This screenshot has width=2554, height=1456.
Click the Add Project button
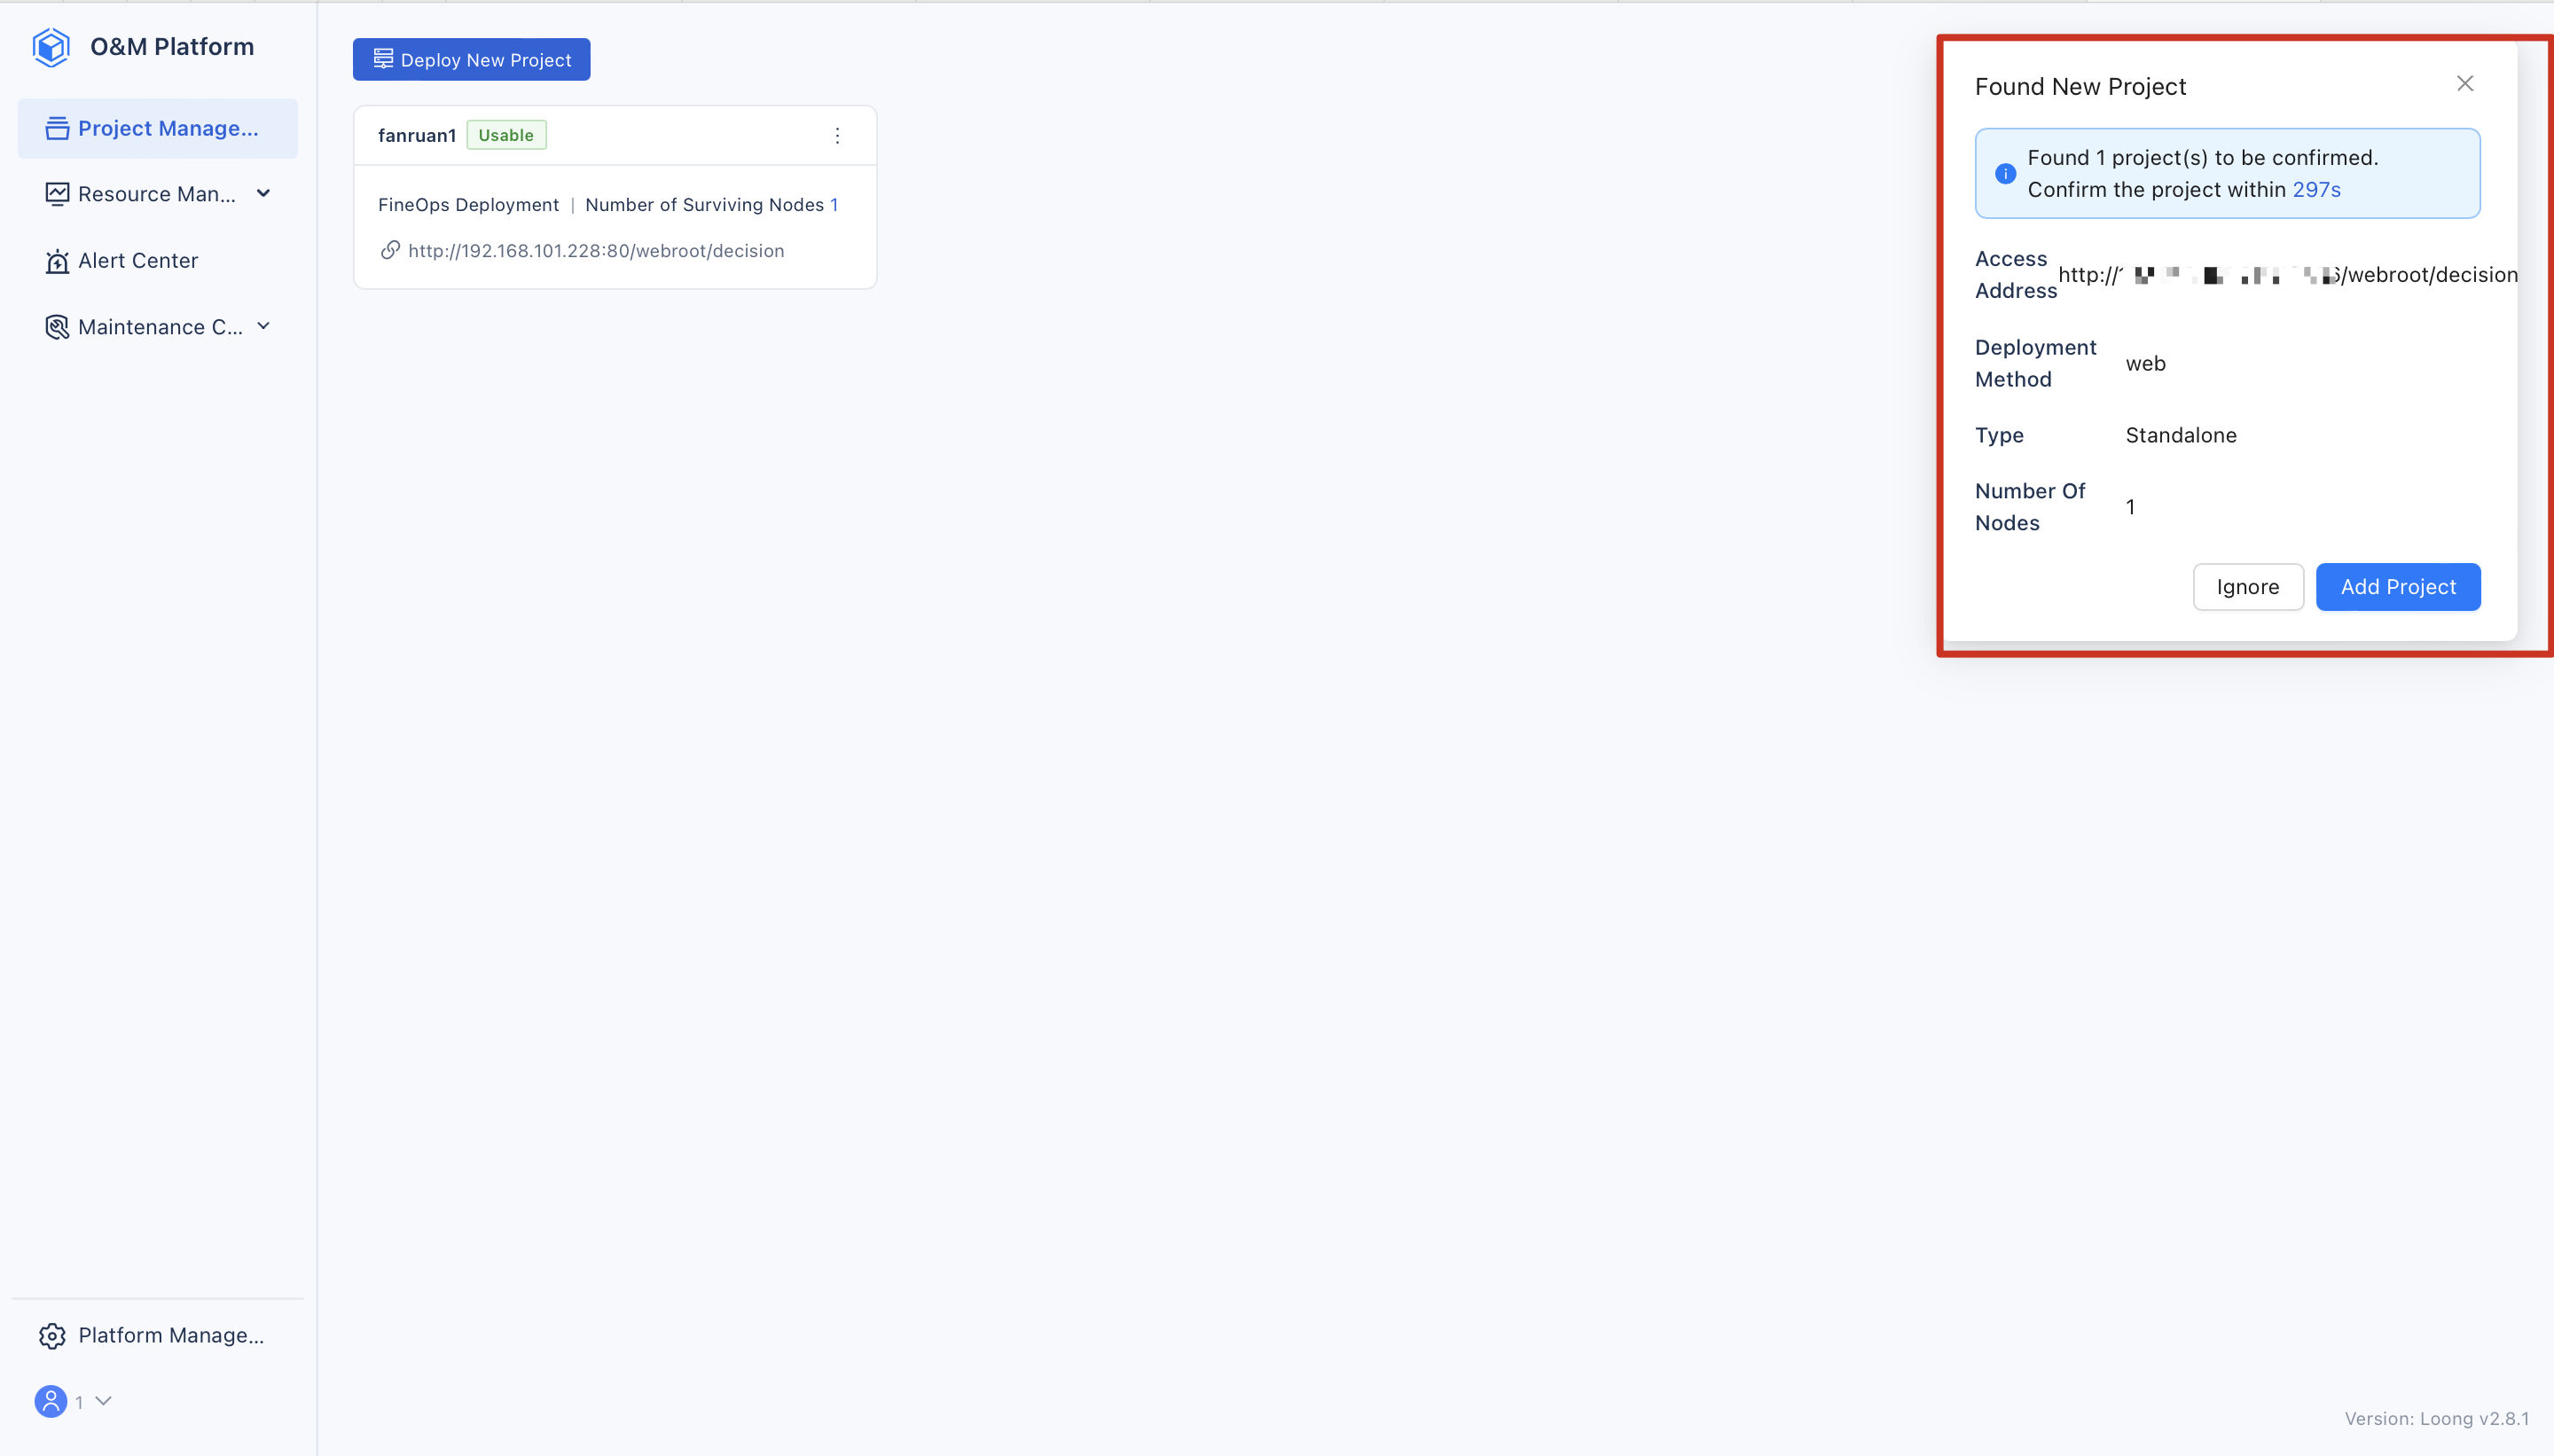click(x=2397, y=587)
